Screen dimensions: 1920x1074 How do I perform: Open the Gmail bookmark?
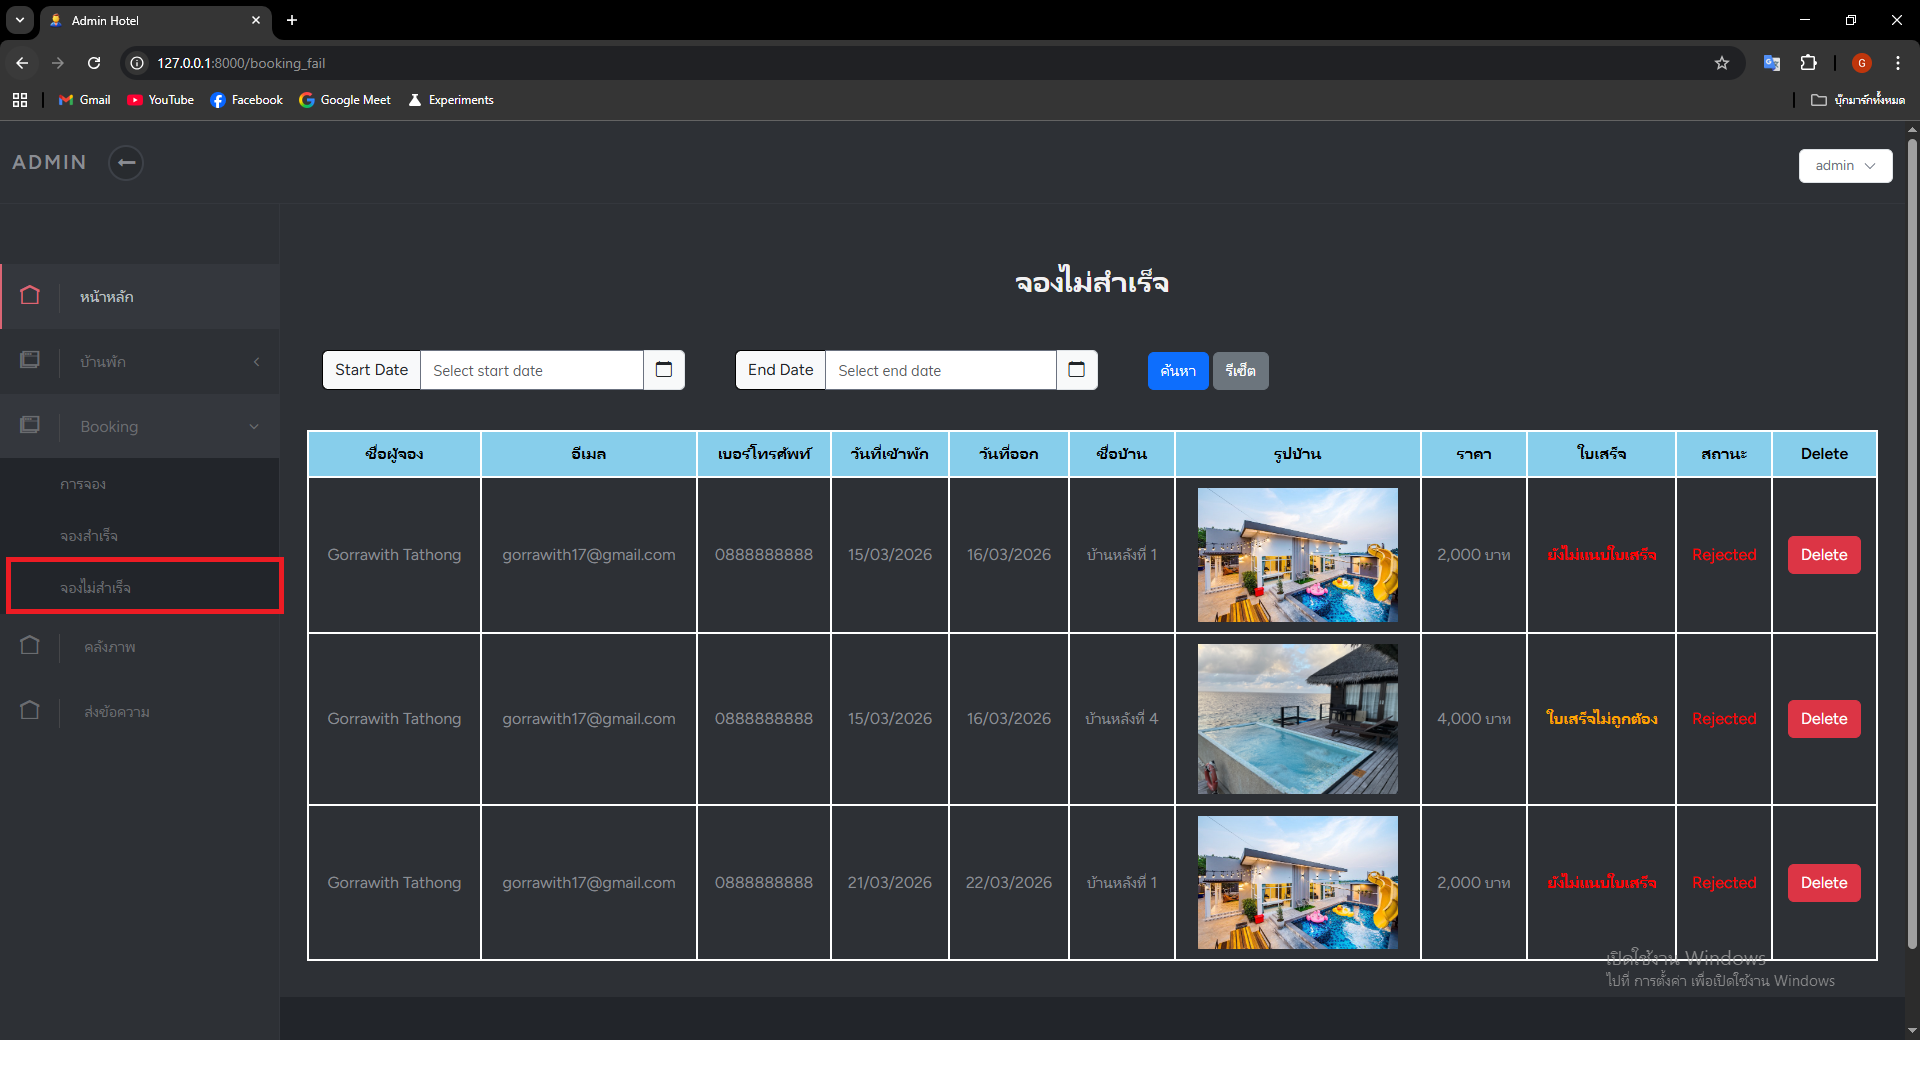[85, 100]
